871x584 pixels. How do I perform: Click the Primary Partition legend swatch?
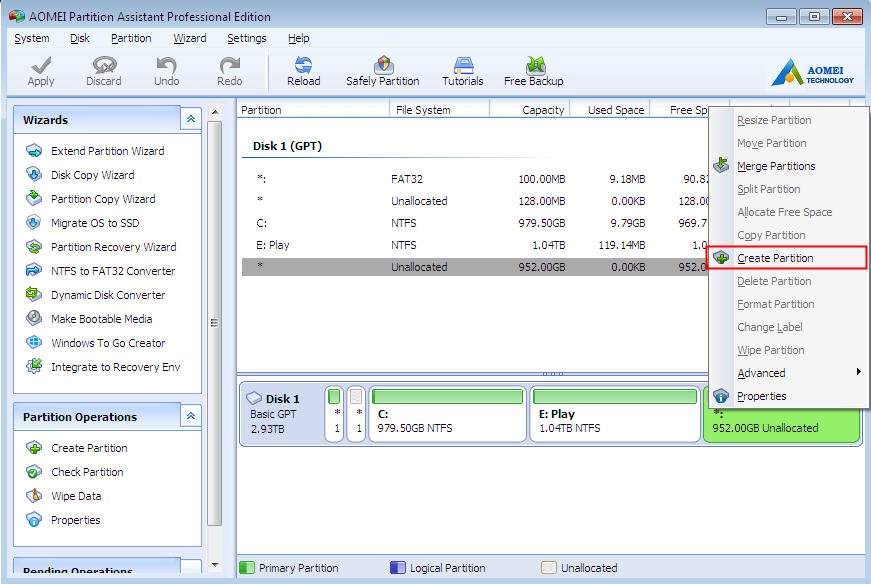tap(247, 567)
